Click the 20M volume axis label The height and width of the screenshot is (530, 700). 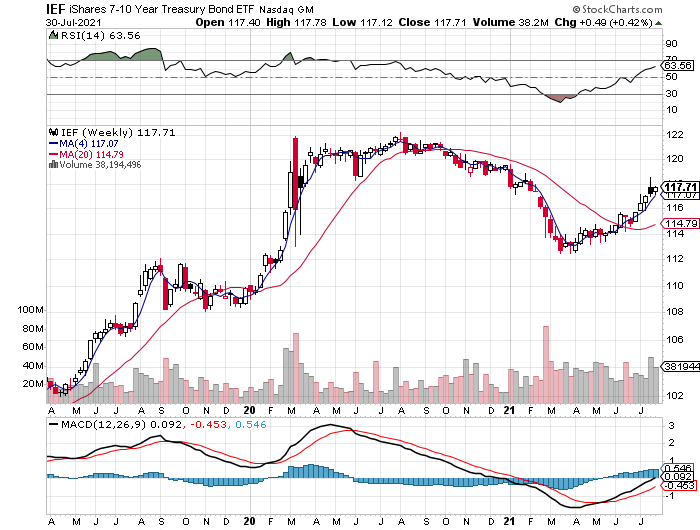coord(33,384)
